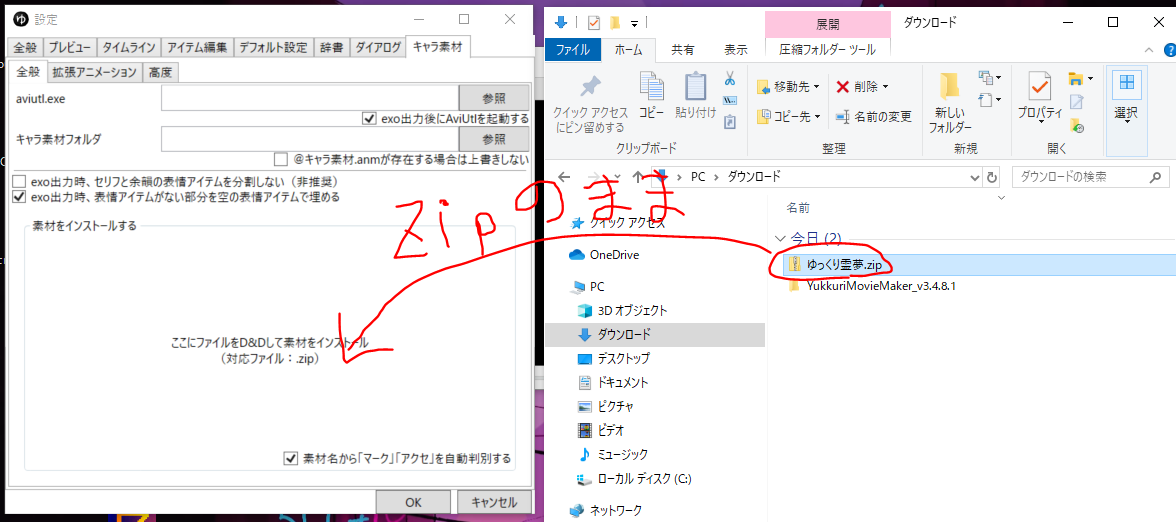This screenshot has width=1176, height=522.
Task: Click the Edit icon in Open group
Action: 1076,101
